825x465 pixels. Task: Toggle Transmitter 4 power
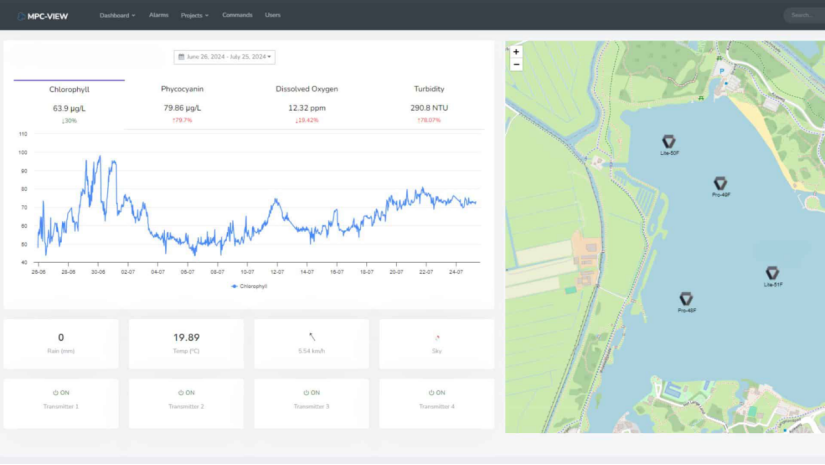[x=436, y=393]
